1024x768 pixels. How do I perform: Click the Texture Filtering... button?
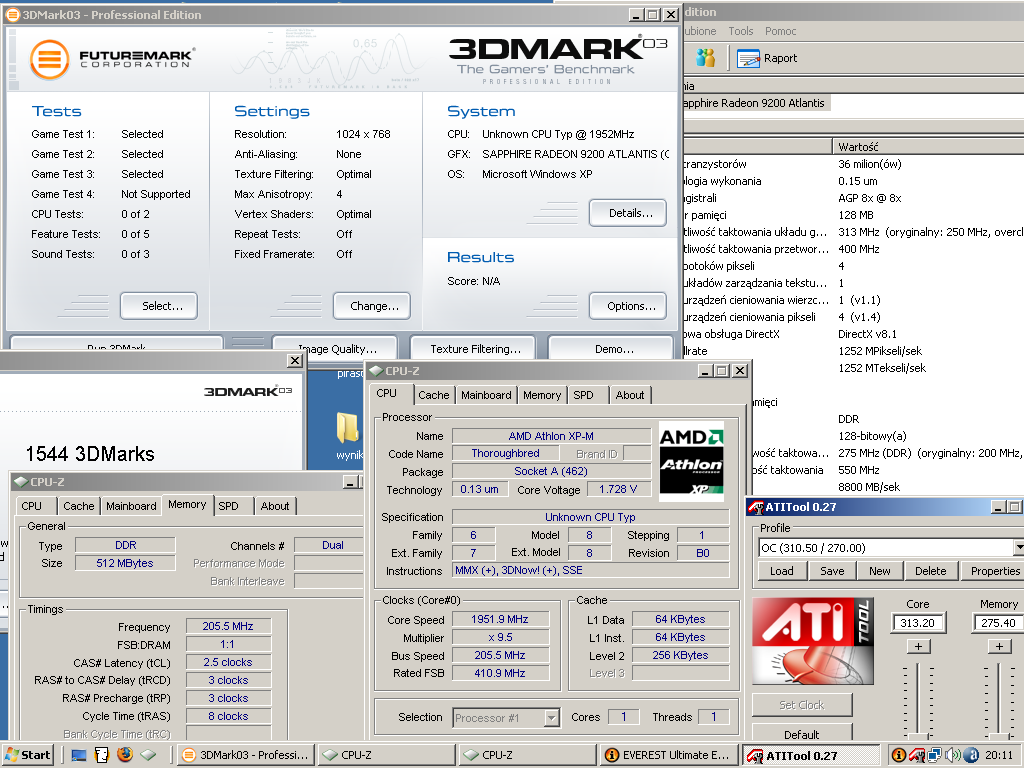click(x=473, y=348)
